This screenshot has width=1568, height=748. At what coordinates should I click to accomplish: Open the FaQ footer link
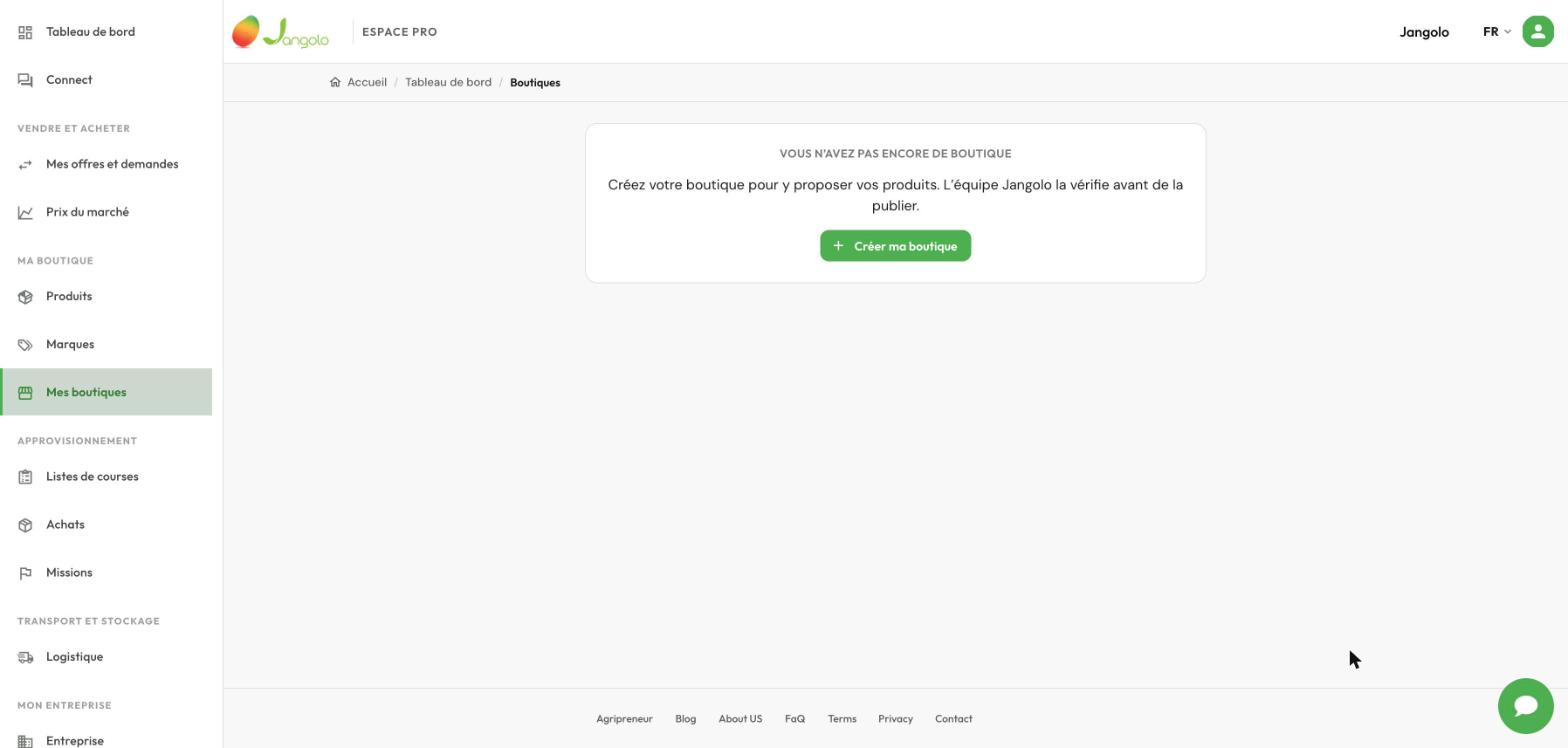click(x=795, y=719)
